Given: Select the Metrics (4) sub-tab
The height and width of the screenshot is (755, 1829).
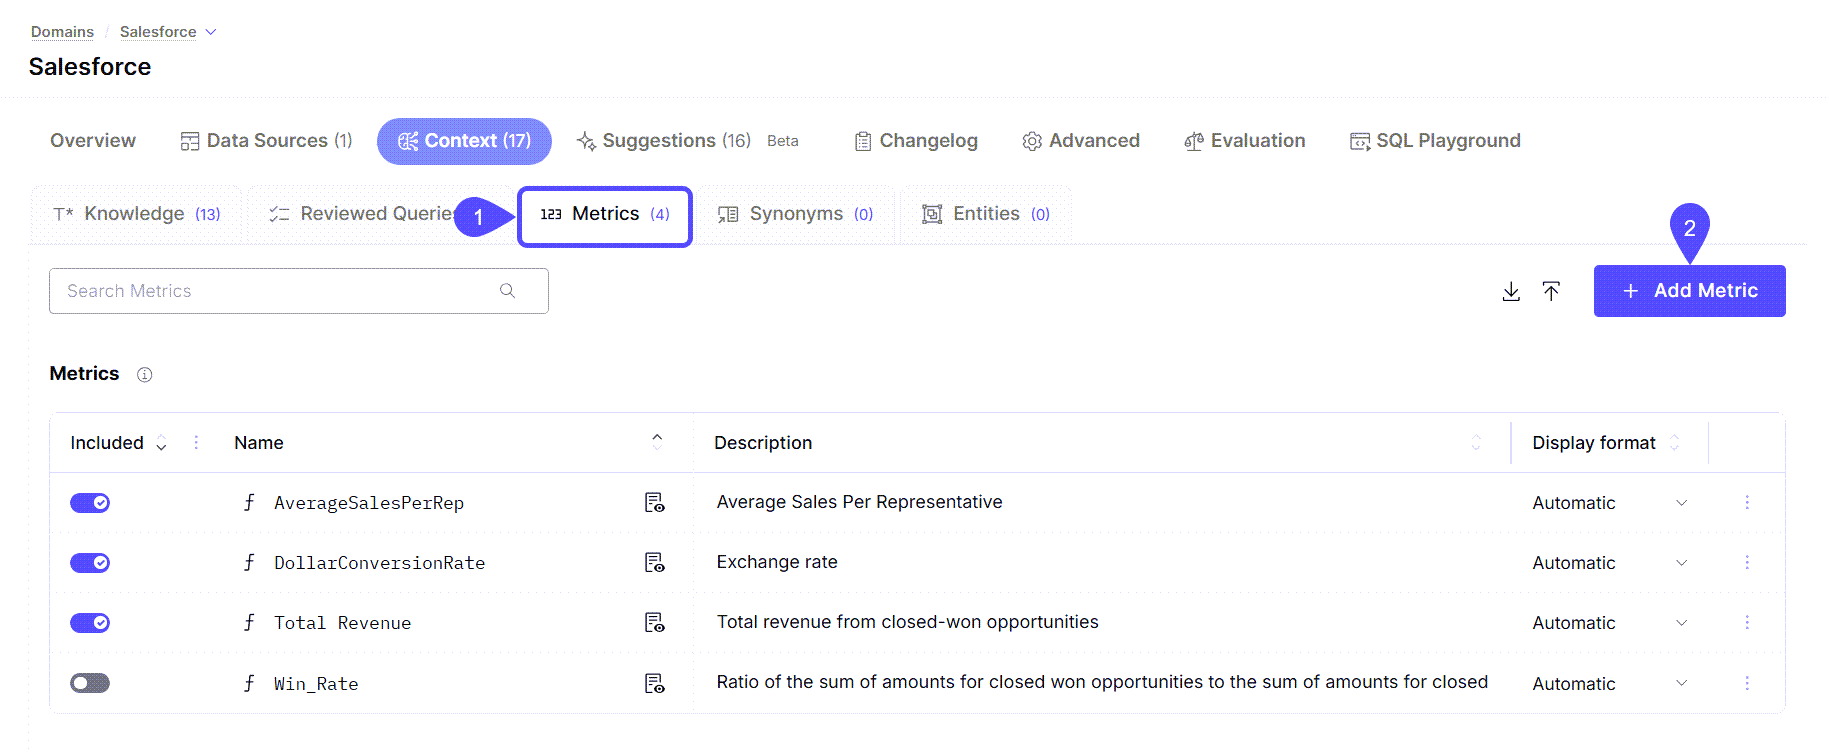Looking at the screenshot, I should [605, 216].
